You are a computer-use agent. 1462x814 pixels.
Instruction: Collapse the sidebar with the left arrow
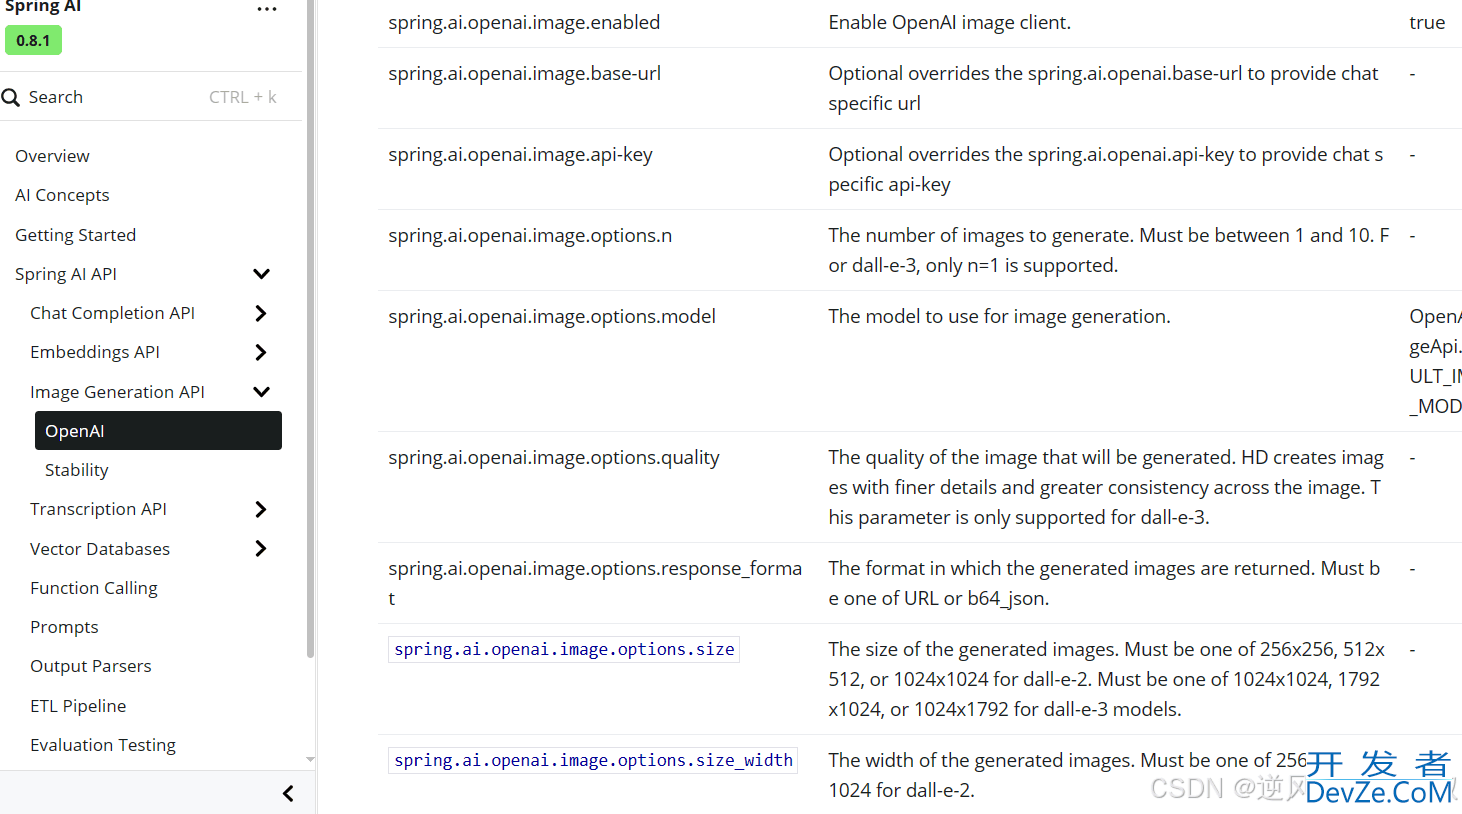tap(288, 793)
